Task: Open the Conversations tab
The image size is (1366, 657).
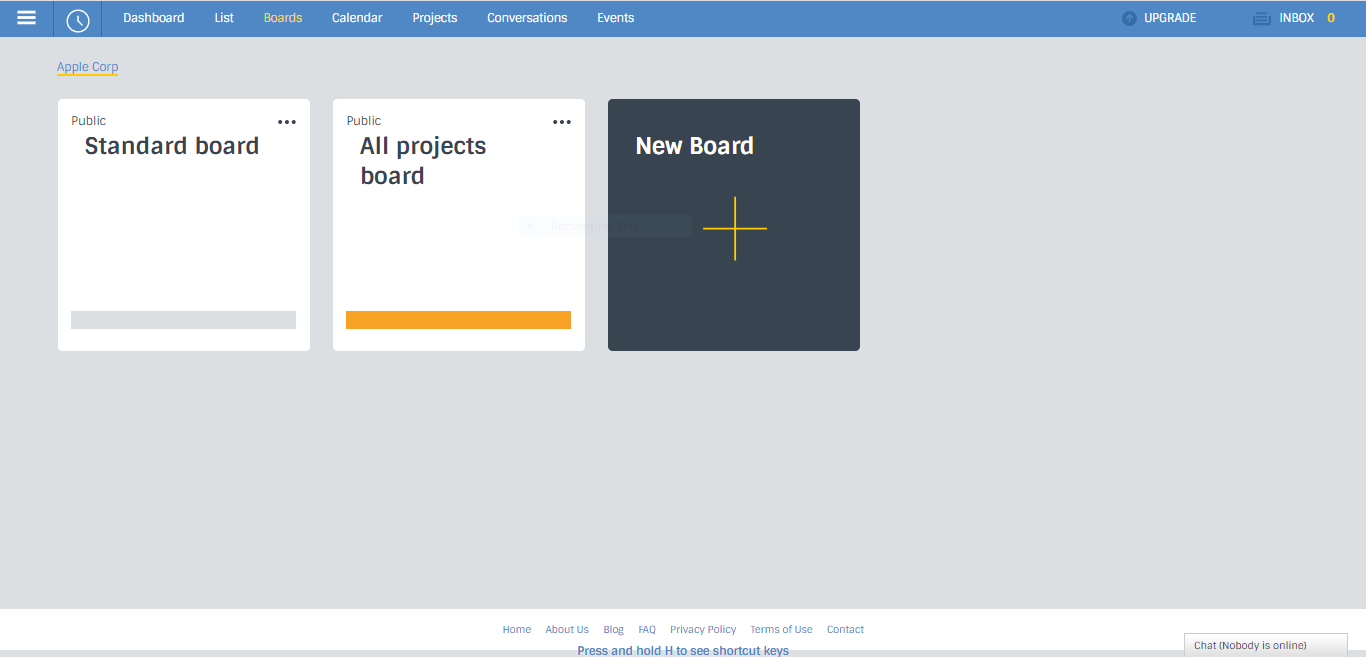Action: pos(527,18)
